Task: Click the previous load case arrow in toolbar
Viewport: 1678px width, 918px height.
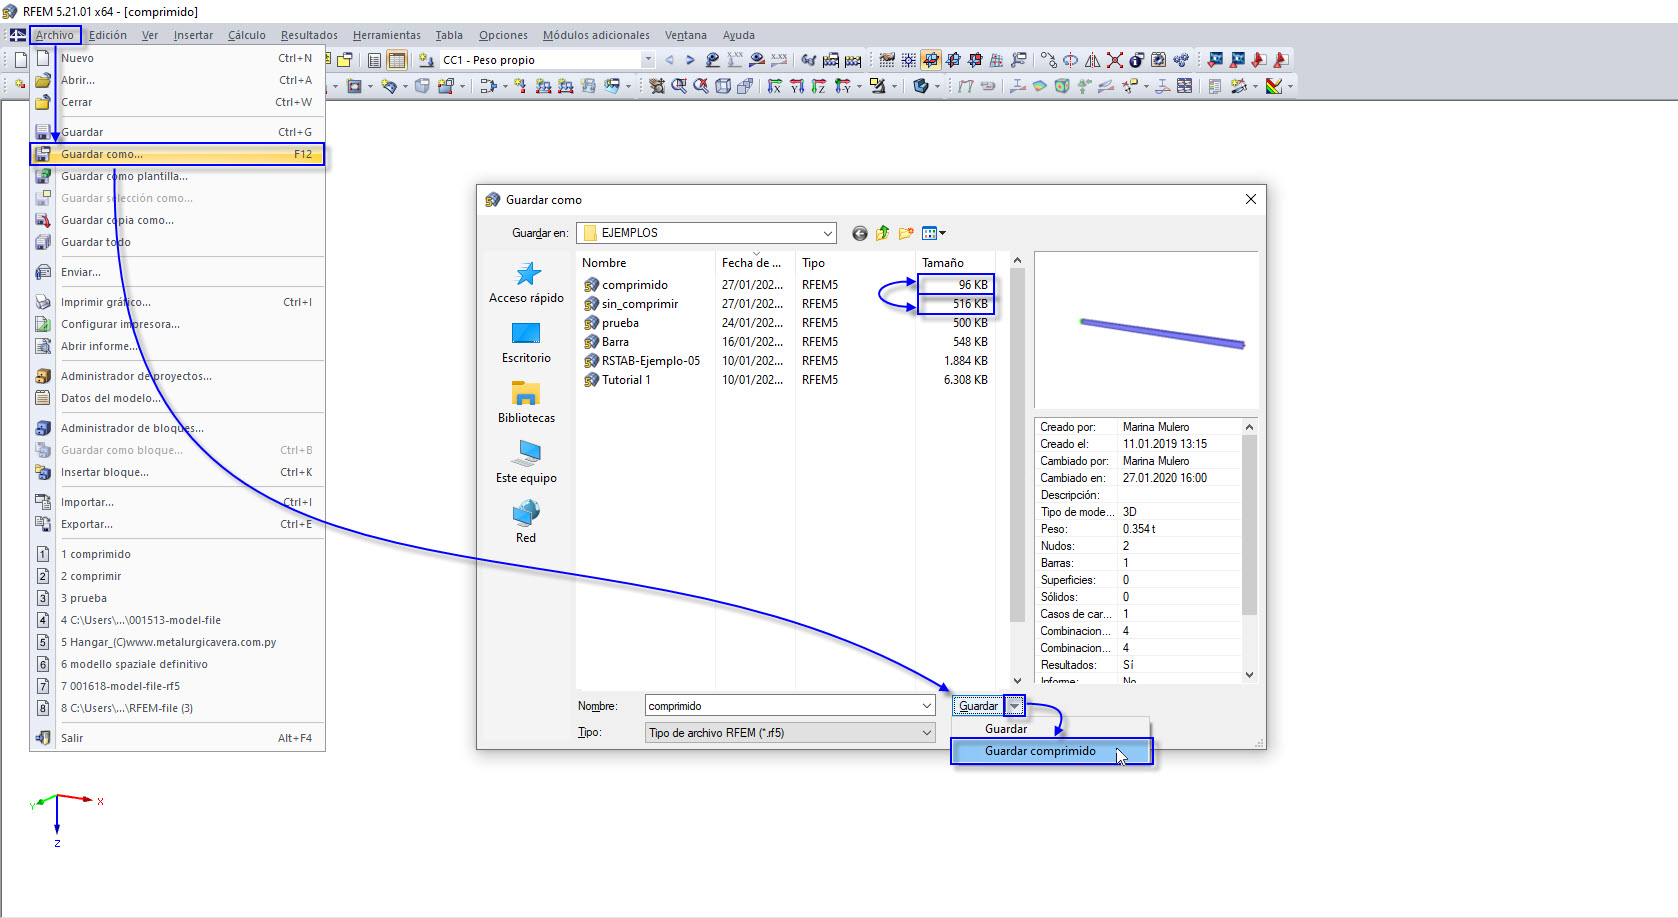Action: (669, 60)
